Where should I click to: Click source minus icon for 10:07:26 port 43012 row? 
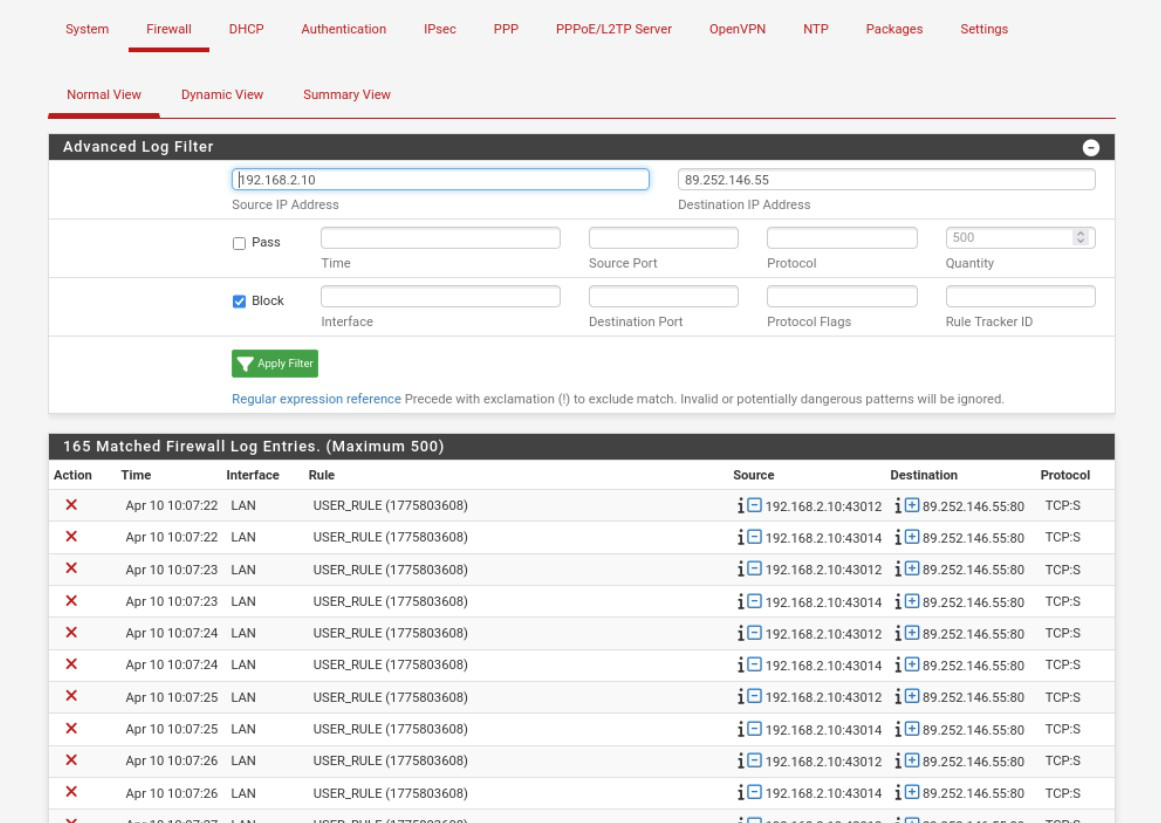pos(754,761)
